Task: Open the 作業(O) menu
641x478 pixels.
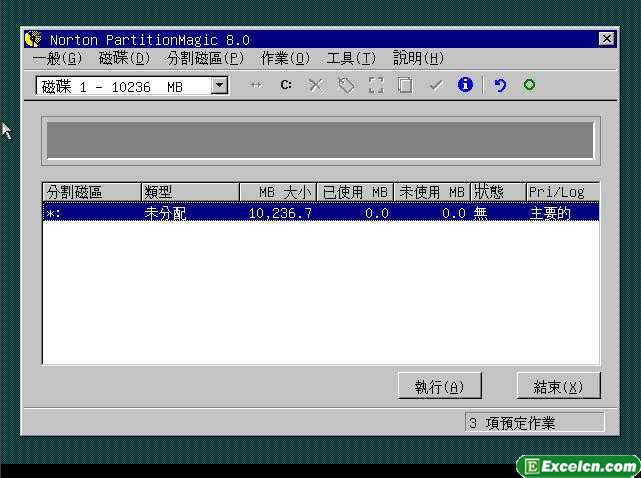Action: (x=285, y=59)
